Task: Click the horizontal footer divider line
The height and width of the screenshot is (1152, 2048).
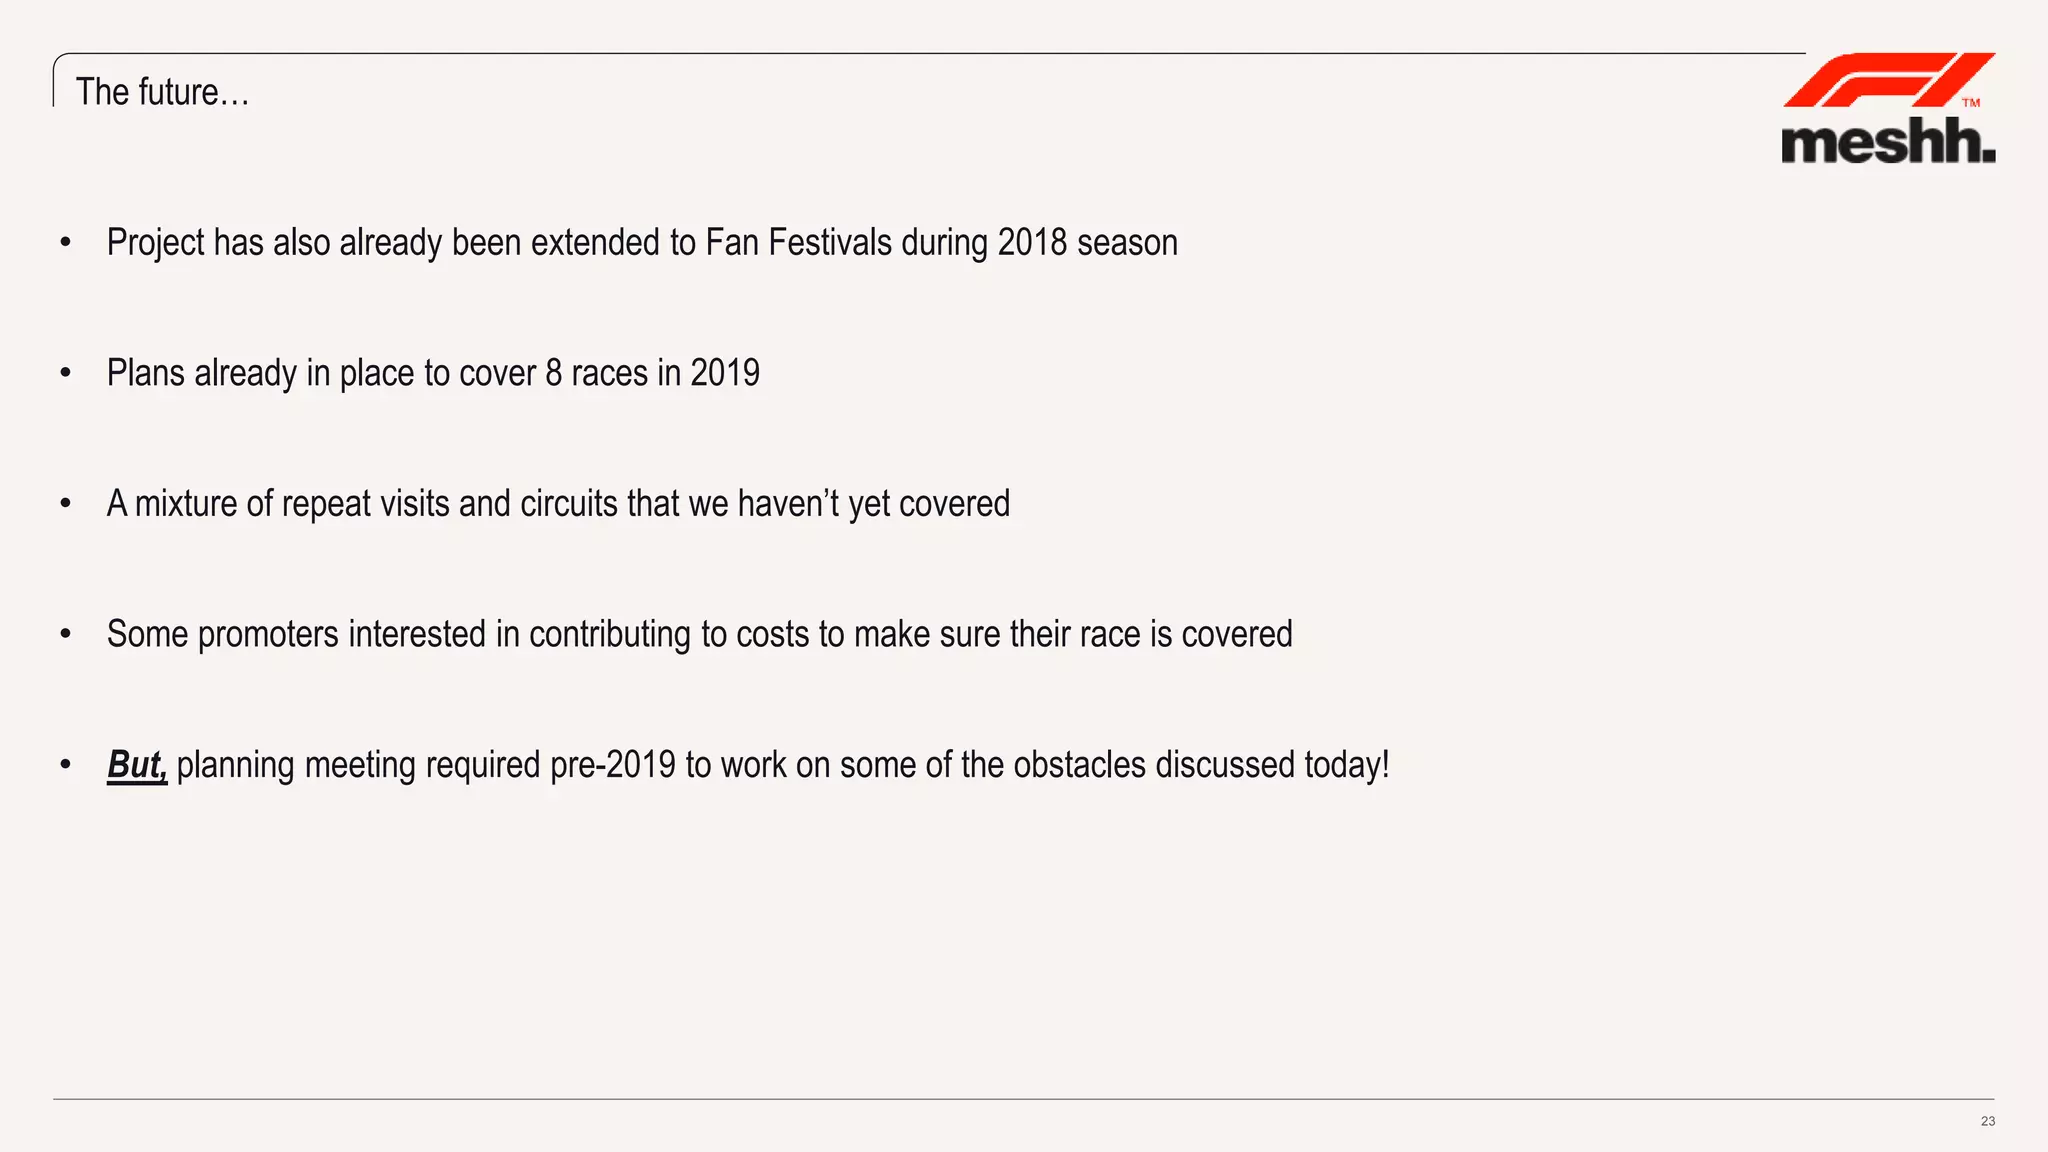Action: (x=1024, y=1099)
